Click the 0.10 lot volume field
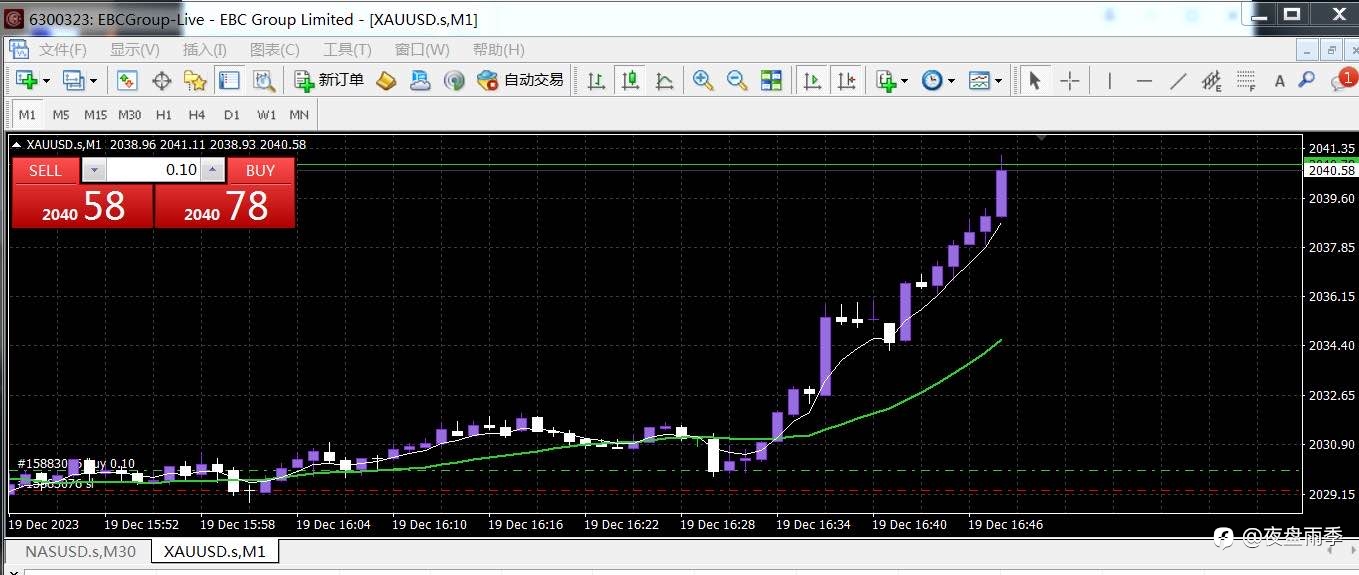Screen dimensions: 1359x575 click(153, 170)
